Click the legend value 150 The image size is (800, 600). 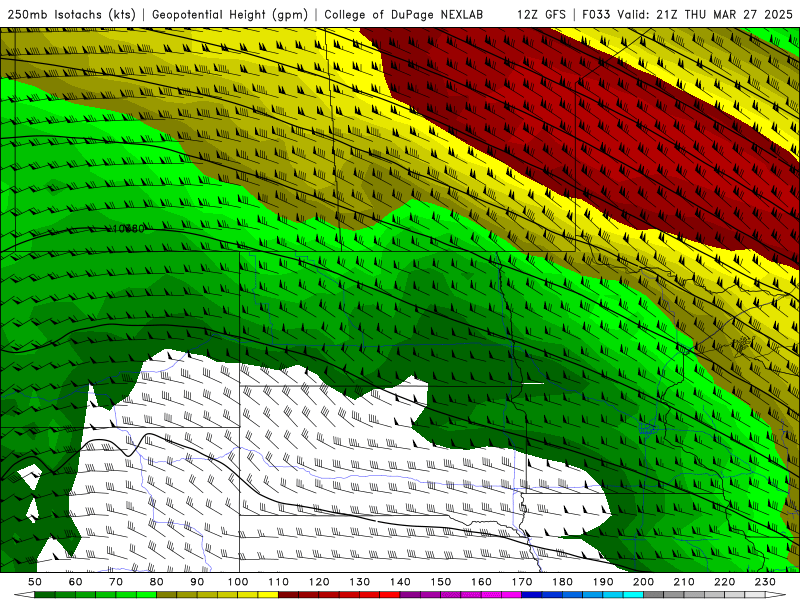click(x=441, y=582)
